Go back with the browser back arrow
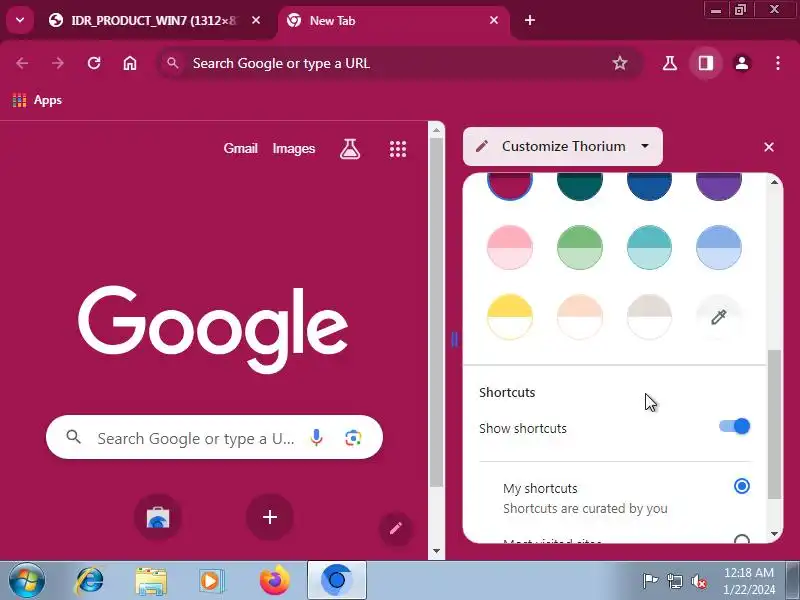The height and width of the screenshot is (600, 800). pyautogui.click(x=22, y=63)
